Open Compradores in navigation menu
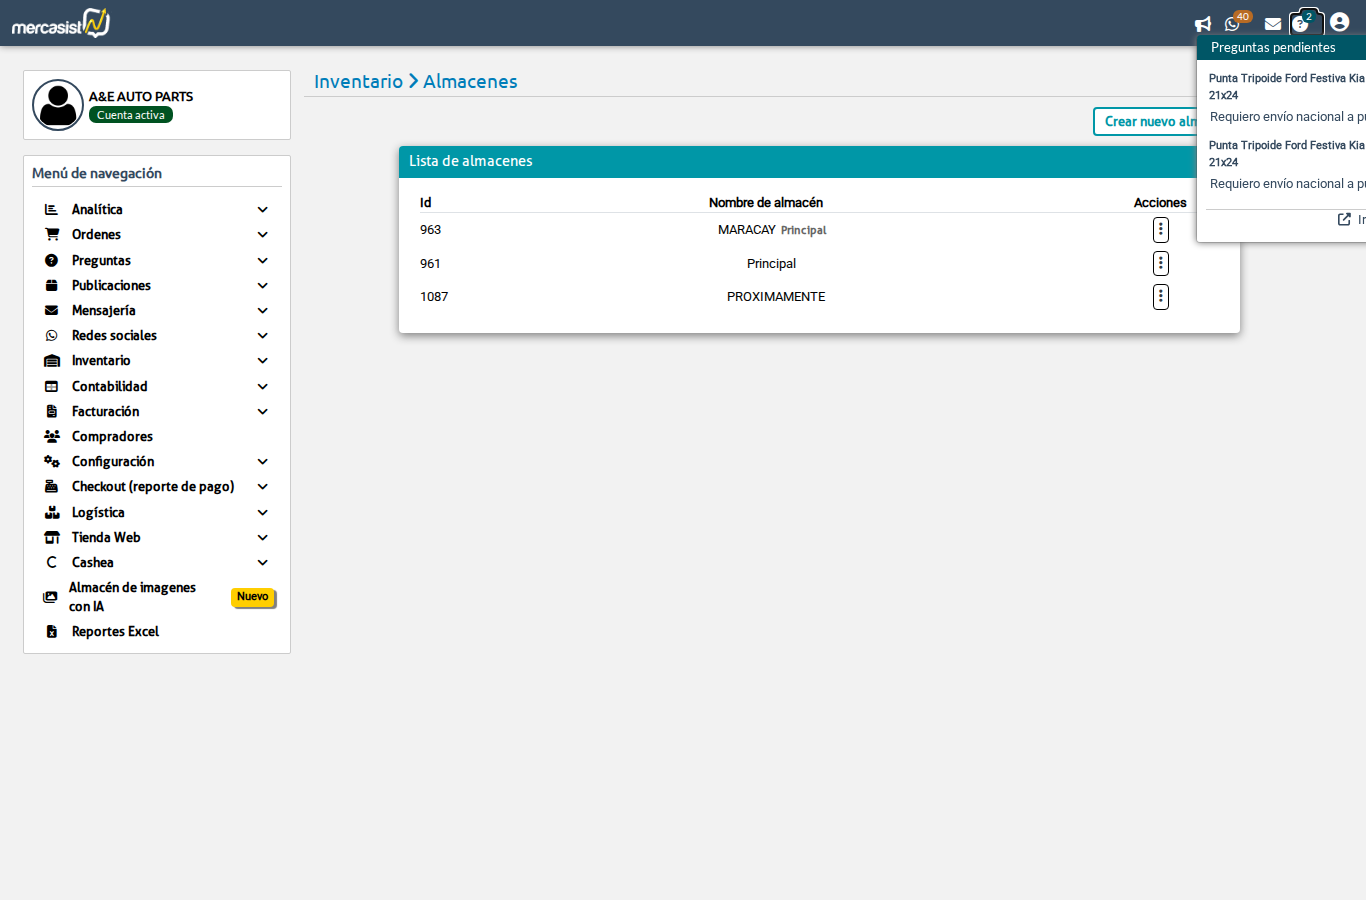 [112, 437]
